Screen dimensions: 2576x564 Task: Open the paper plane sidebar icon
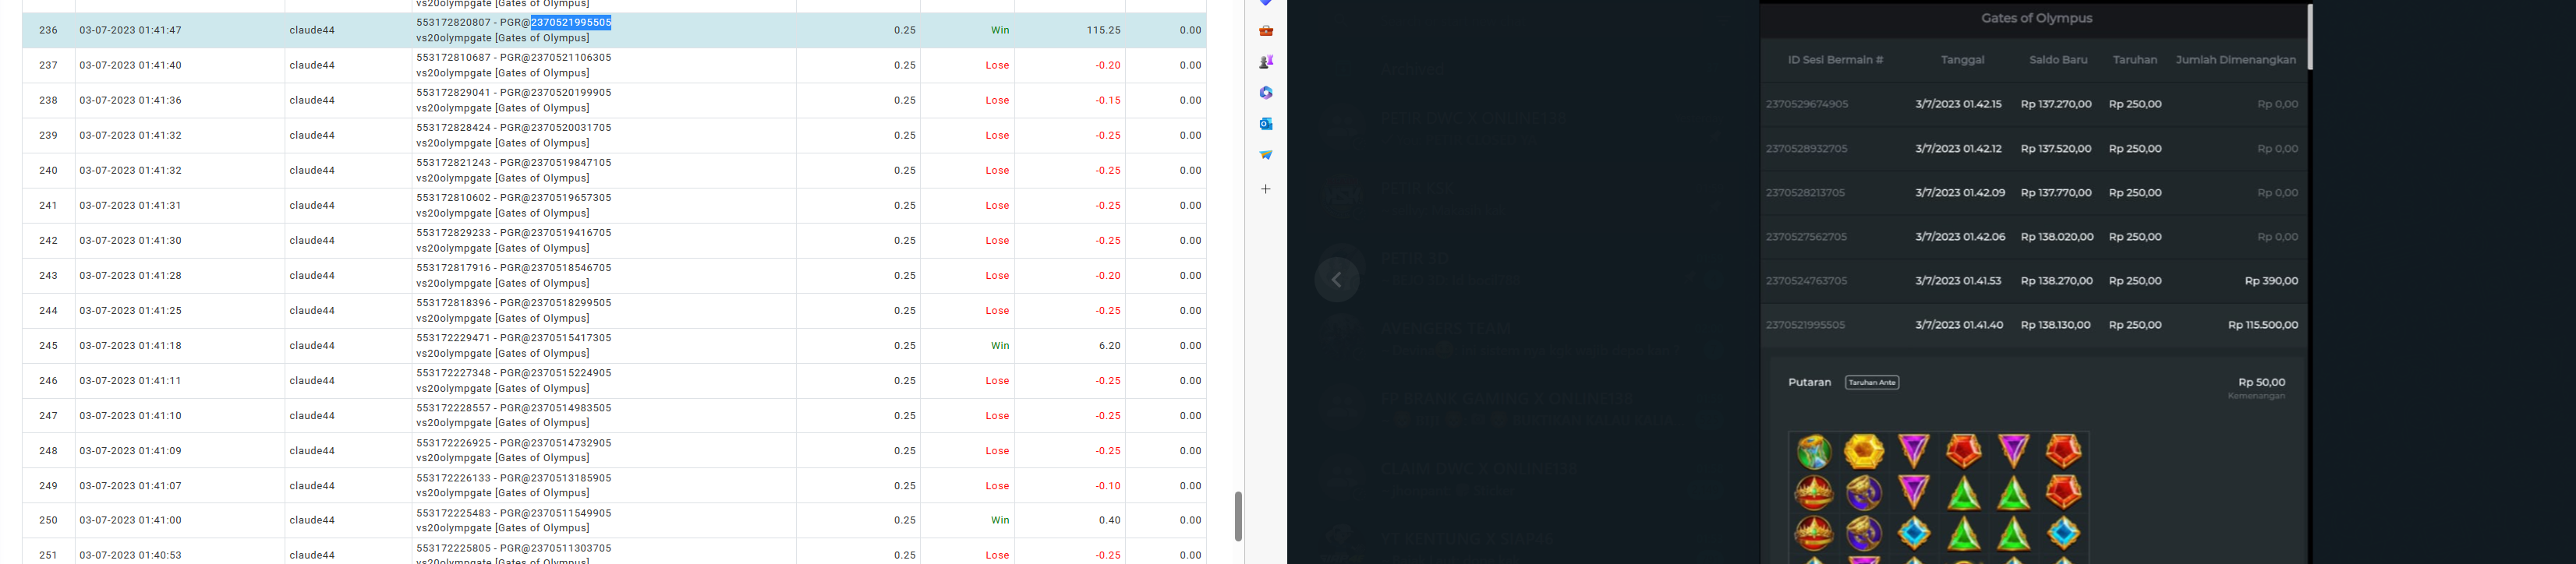(x=1266, y=155)
